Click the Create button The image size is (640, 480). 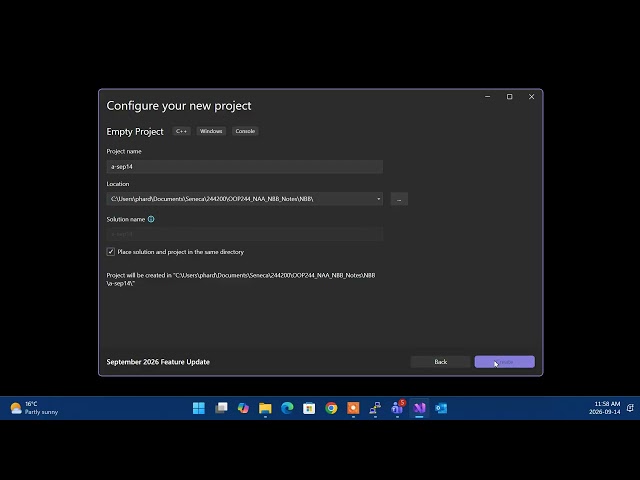pos(504,362)
